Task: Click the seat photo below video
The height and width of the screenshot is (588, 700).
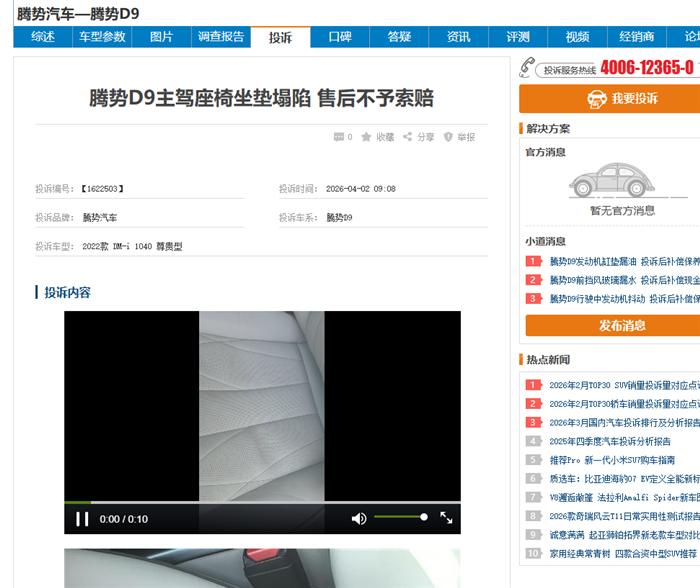Action: 262,568
